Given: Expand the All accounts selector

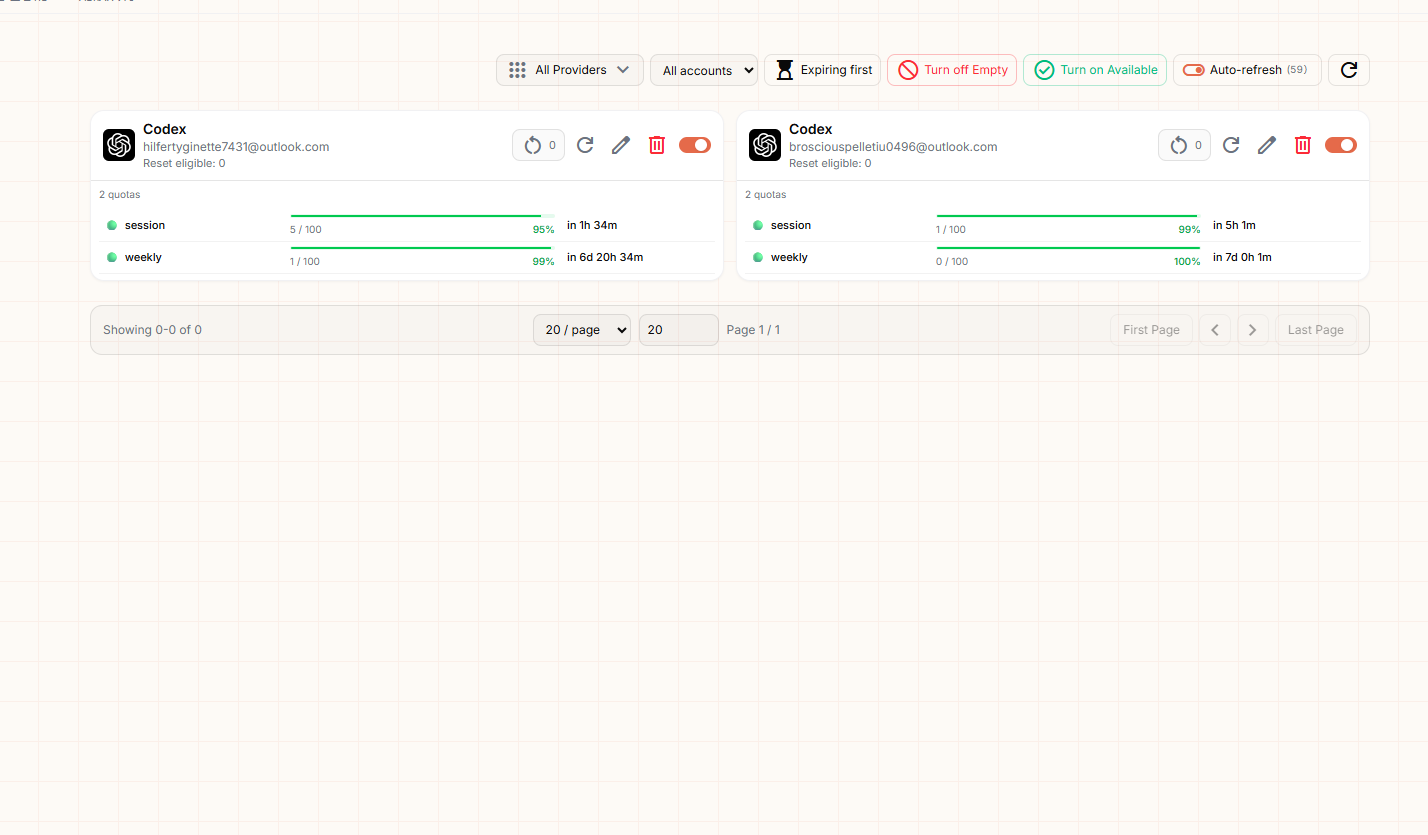Looking at the screenshot, I should click(704, 70).
